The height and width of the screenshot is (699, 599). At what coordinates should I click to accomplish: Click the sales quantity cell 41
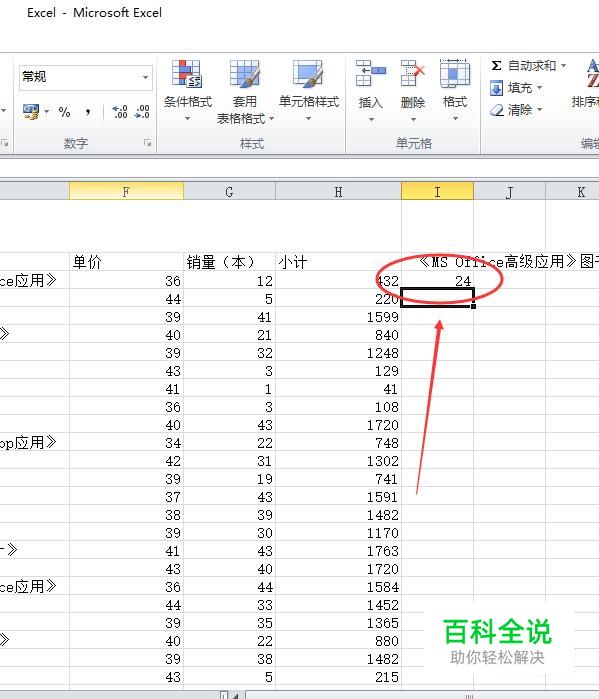[229, 317]
